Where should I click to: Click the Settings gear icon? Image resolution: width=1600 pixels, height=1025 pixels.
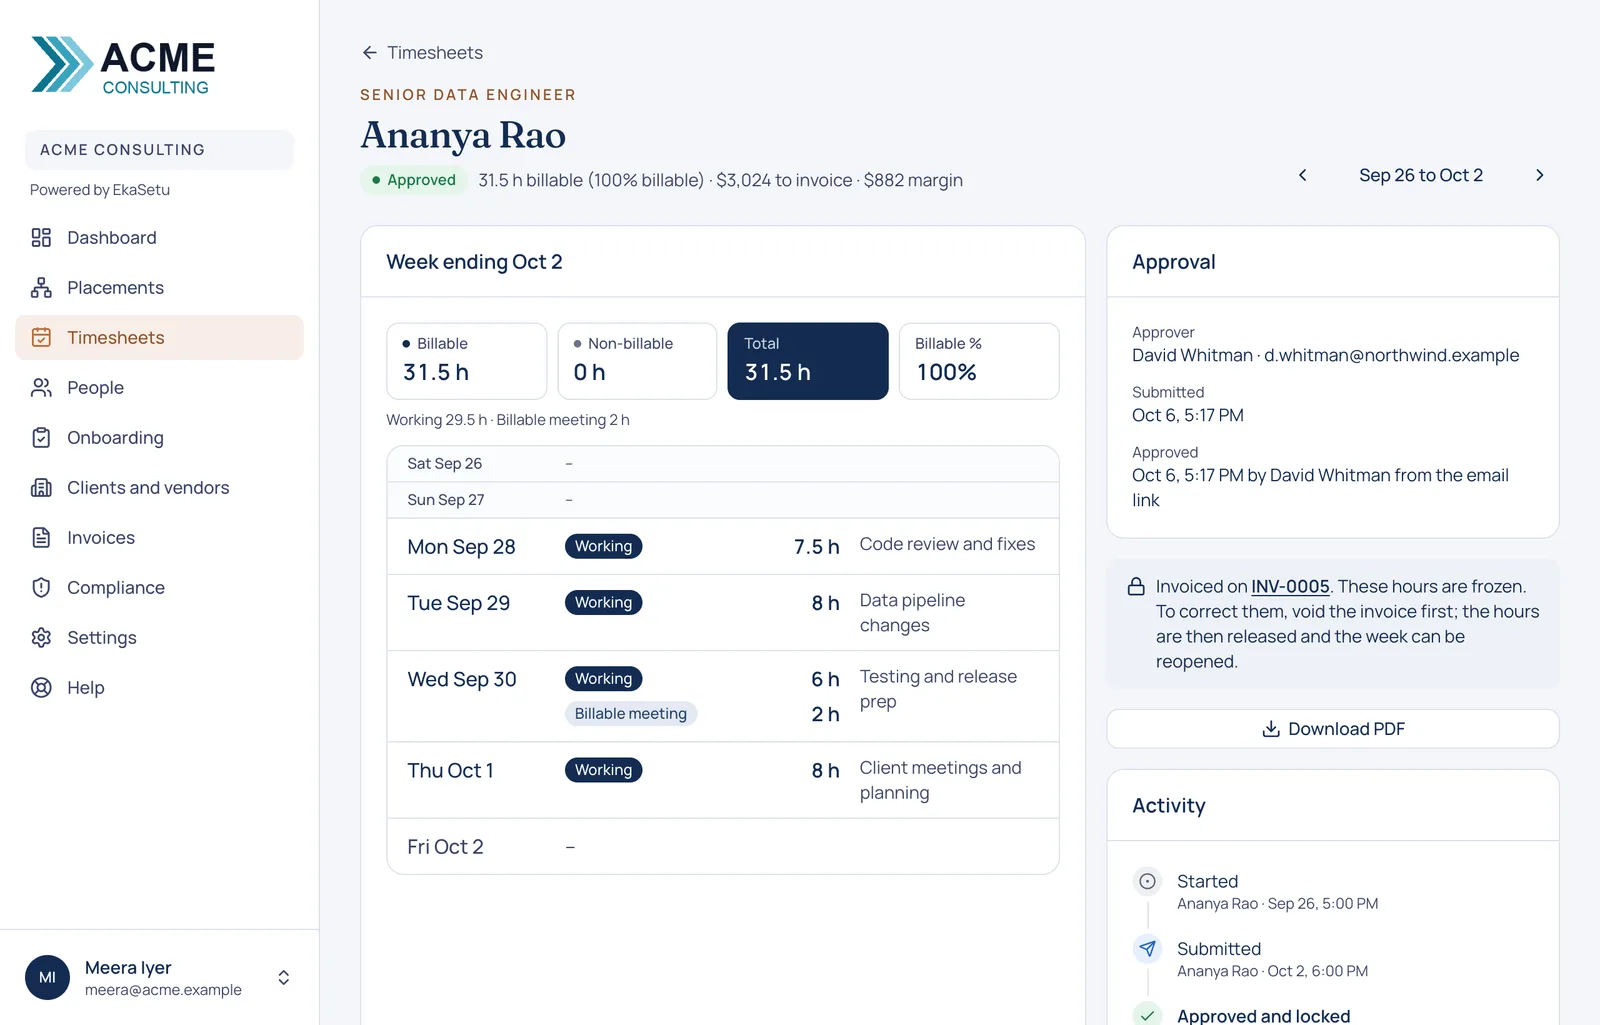coord(41,638)
